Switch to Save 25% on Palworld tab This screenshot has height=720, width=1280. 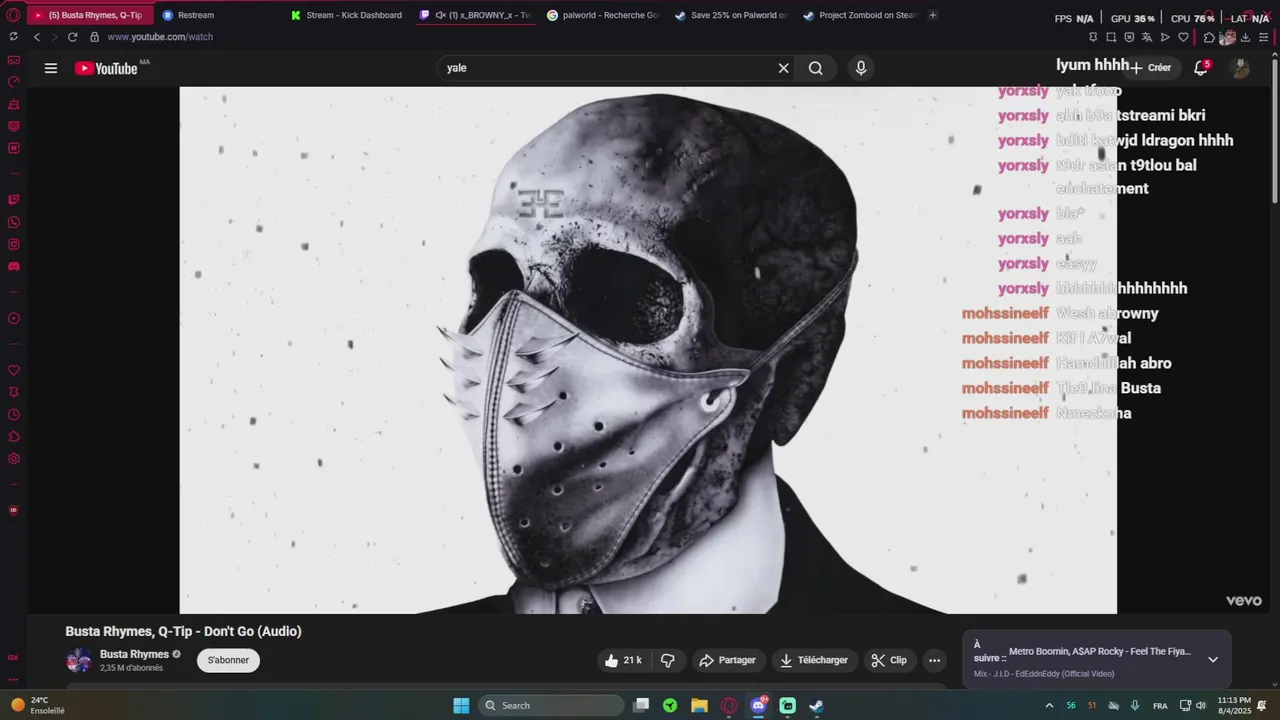(x=731, y=15)
